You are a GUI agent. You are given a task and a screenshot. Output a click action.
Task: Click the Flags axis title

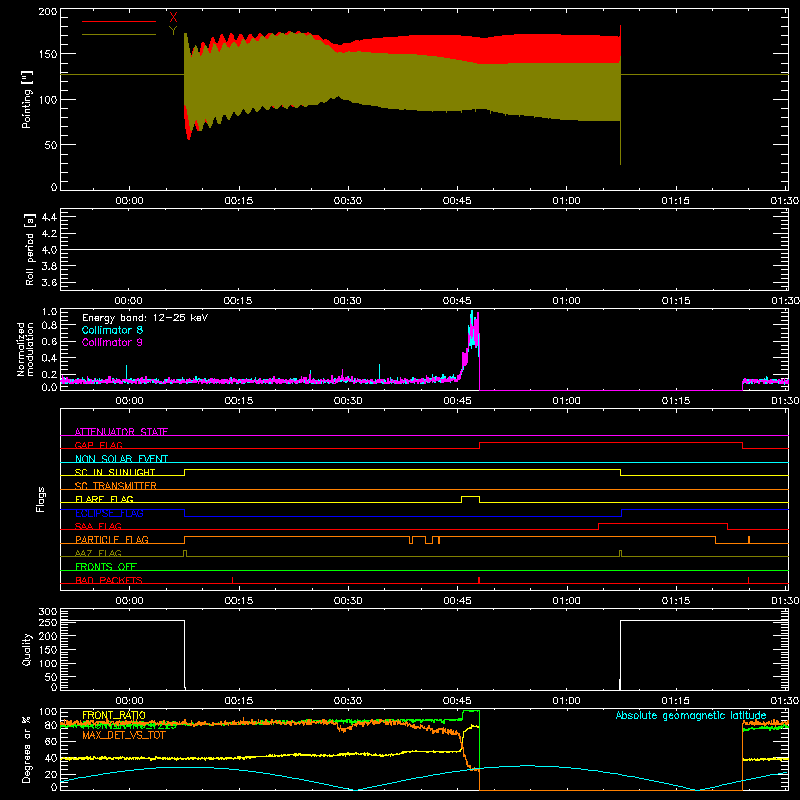(41, 499)
